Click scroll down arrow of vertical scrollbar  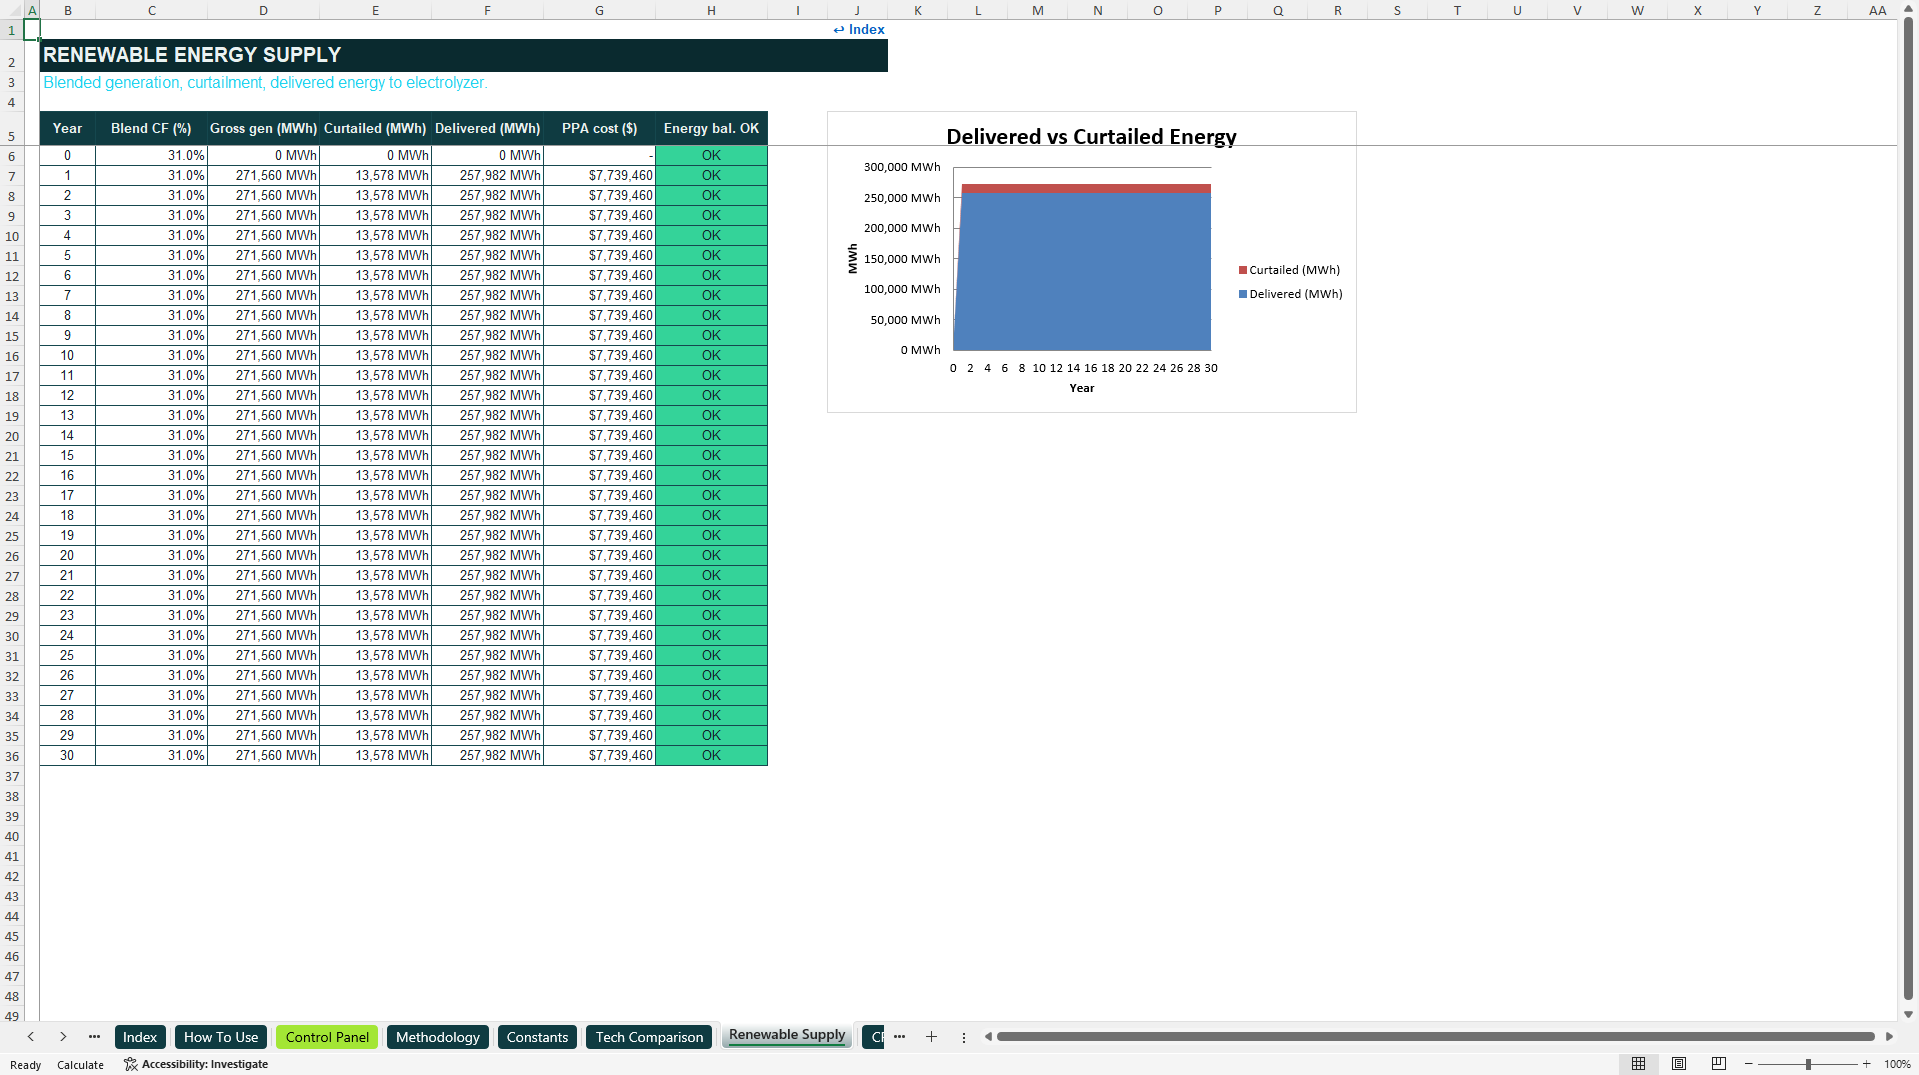pos(1908,1015)
